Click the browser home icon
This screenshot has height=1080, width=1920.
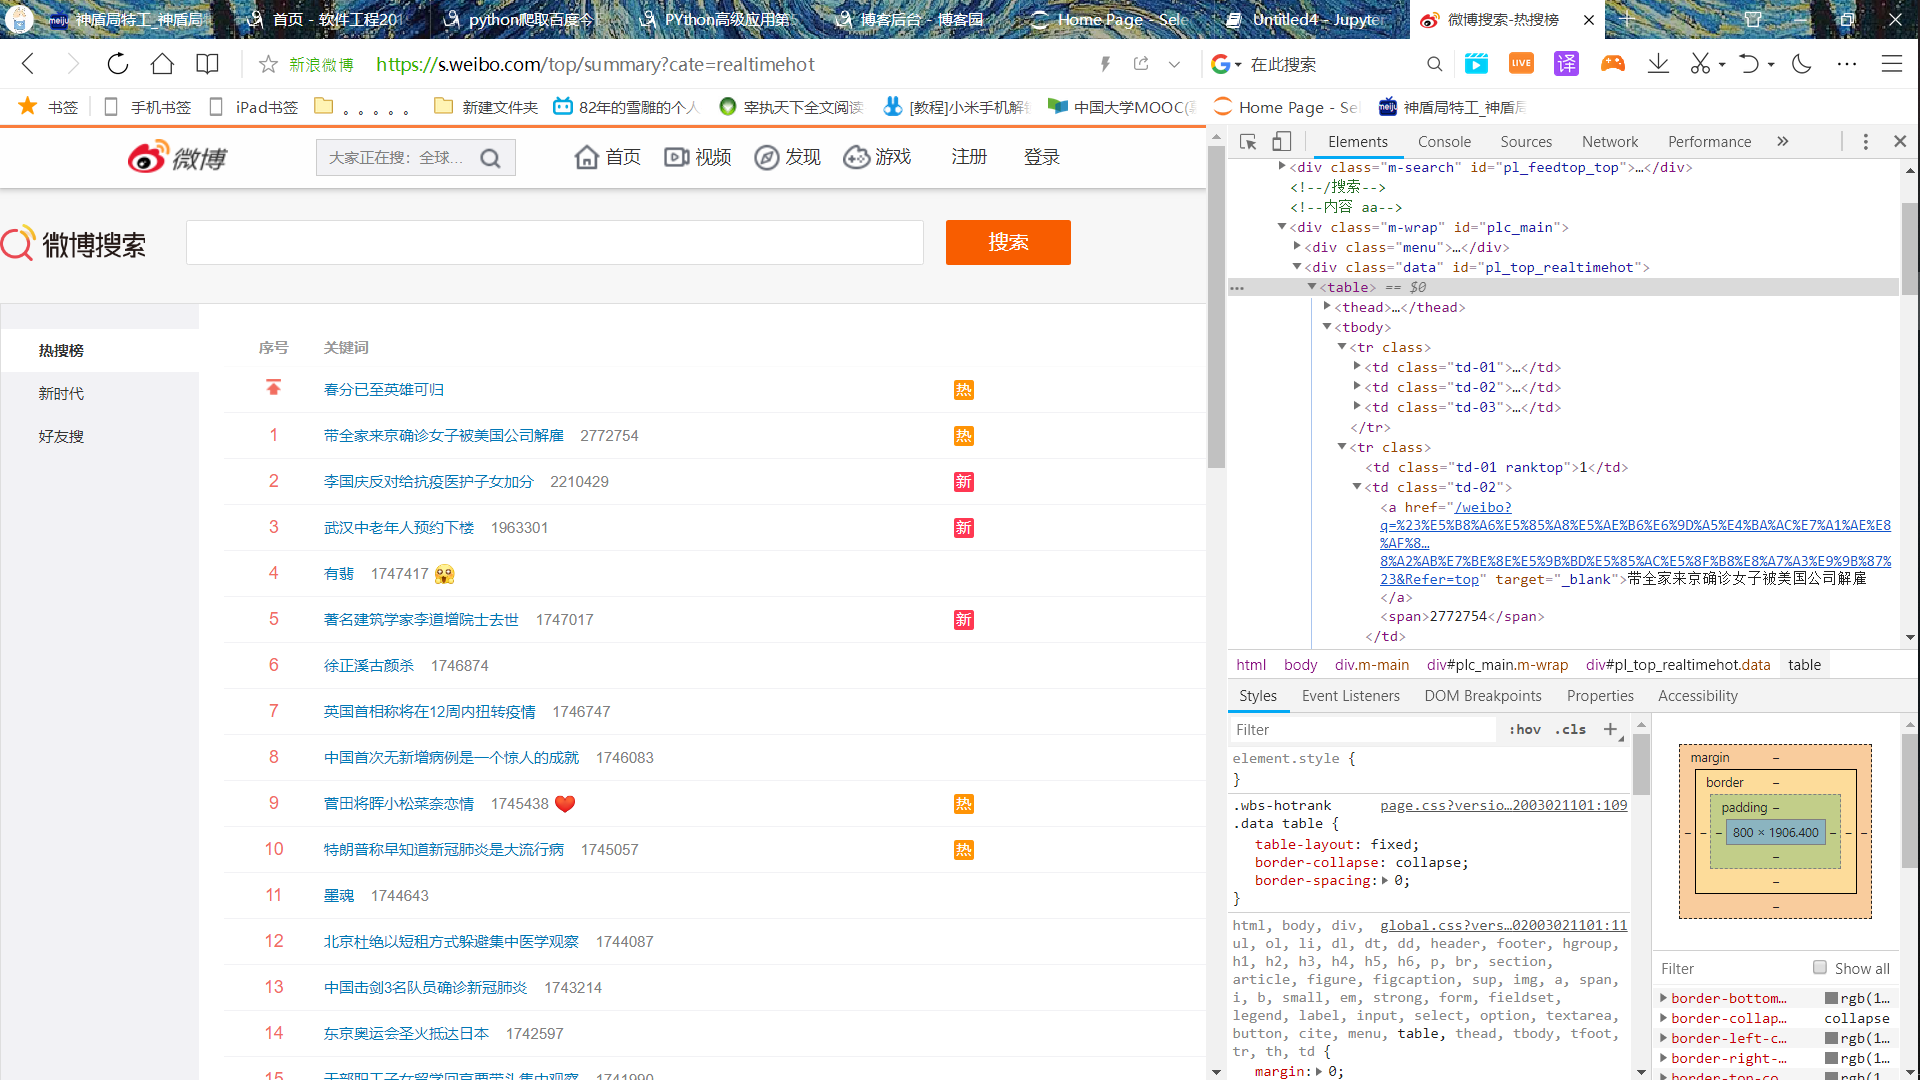point(162,64)
